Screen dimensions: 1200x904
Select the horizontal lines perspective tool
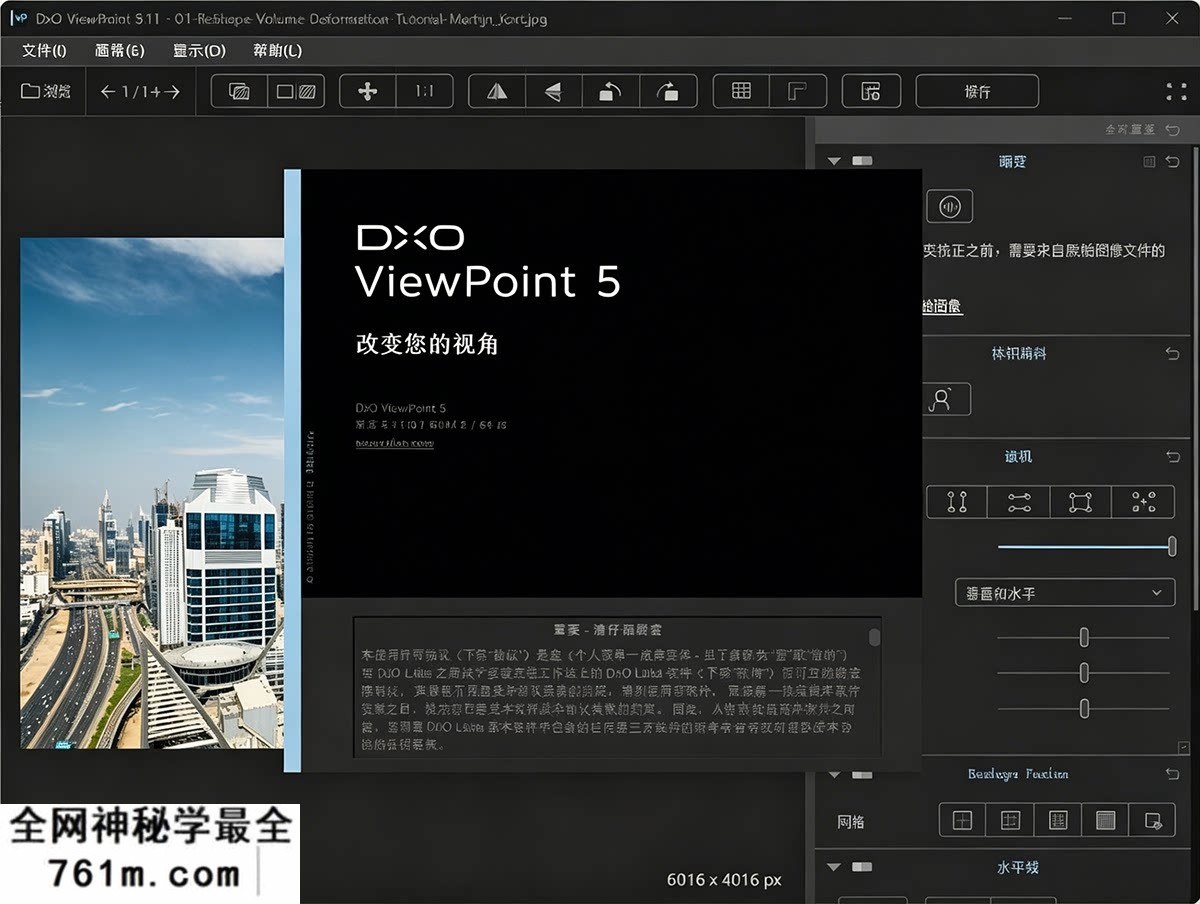point(1019,502)
